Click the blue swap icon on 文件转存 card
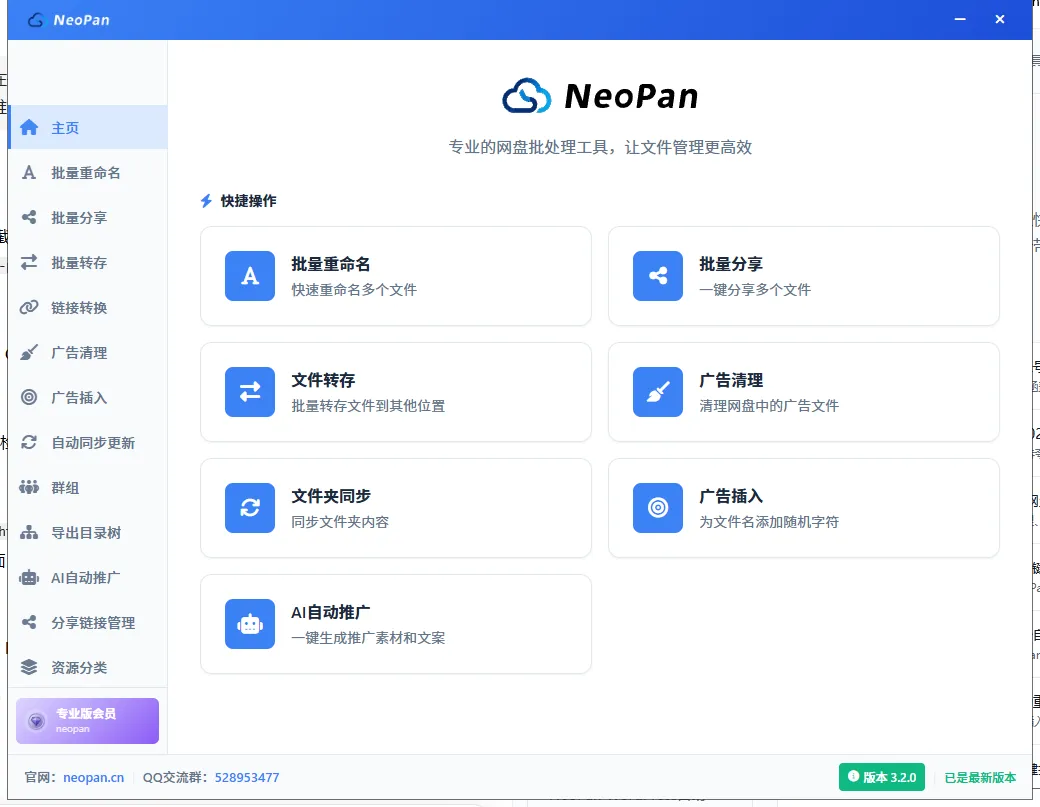Screen dimensions: 1040x807 (250, 392)
